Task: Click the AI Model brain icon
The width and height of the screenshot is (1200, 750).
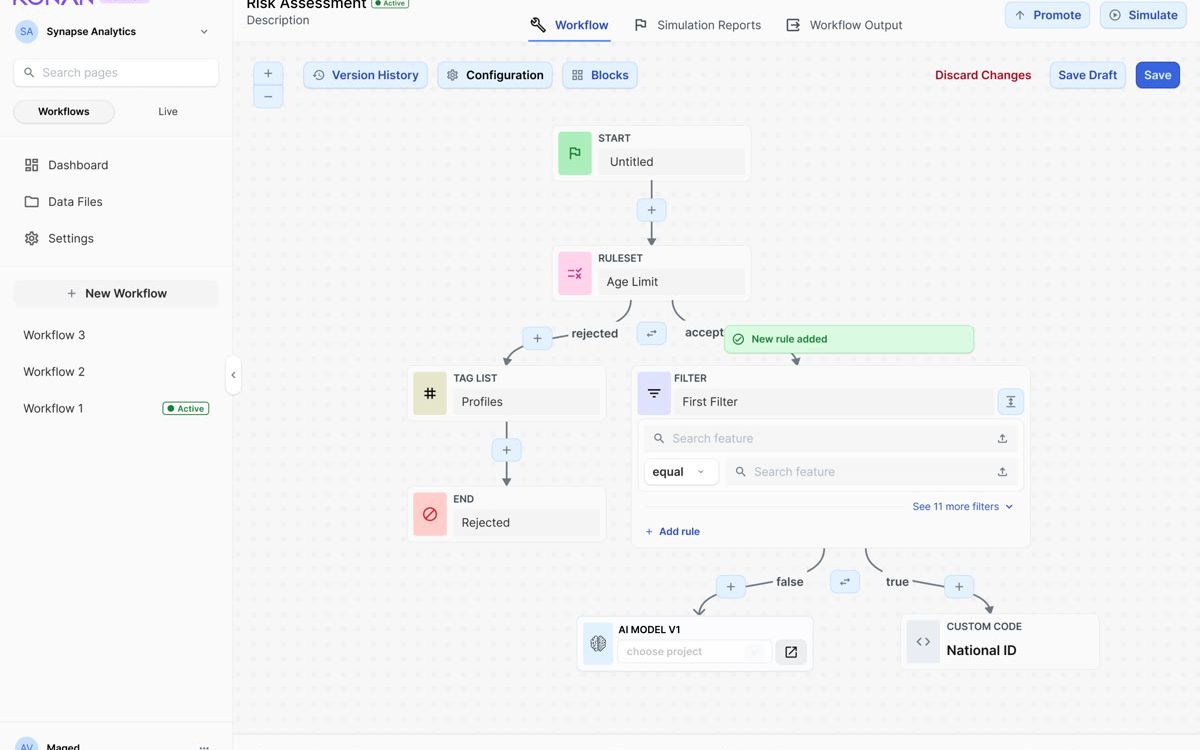Action: pos(599,644)
